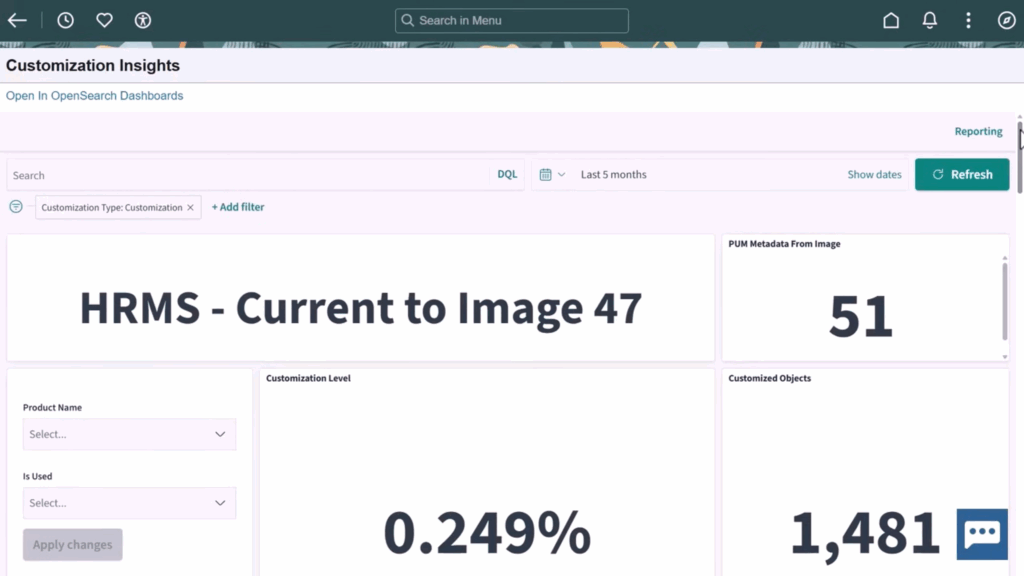Go to the Home icon

pyautogui.click(x=891, y=20)
